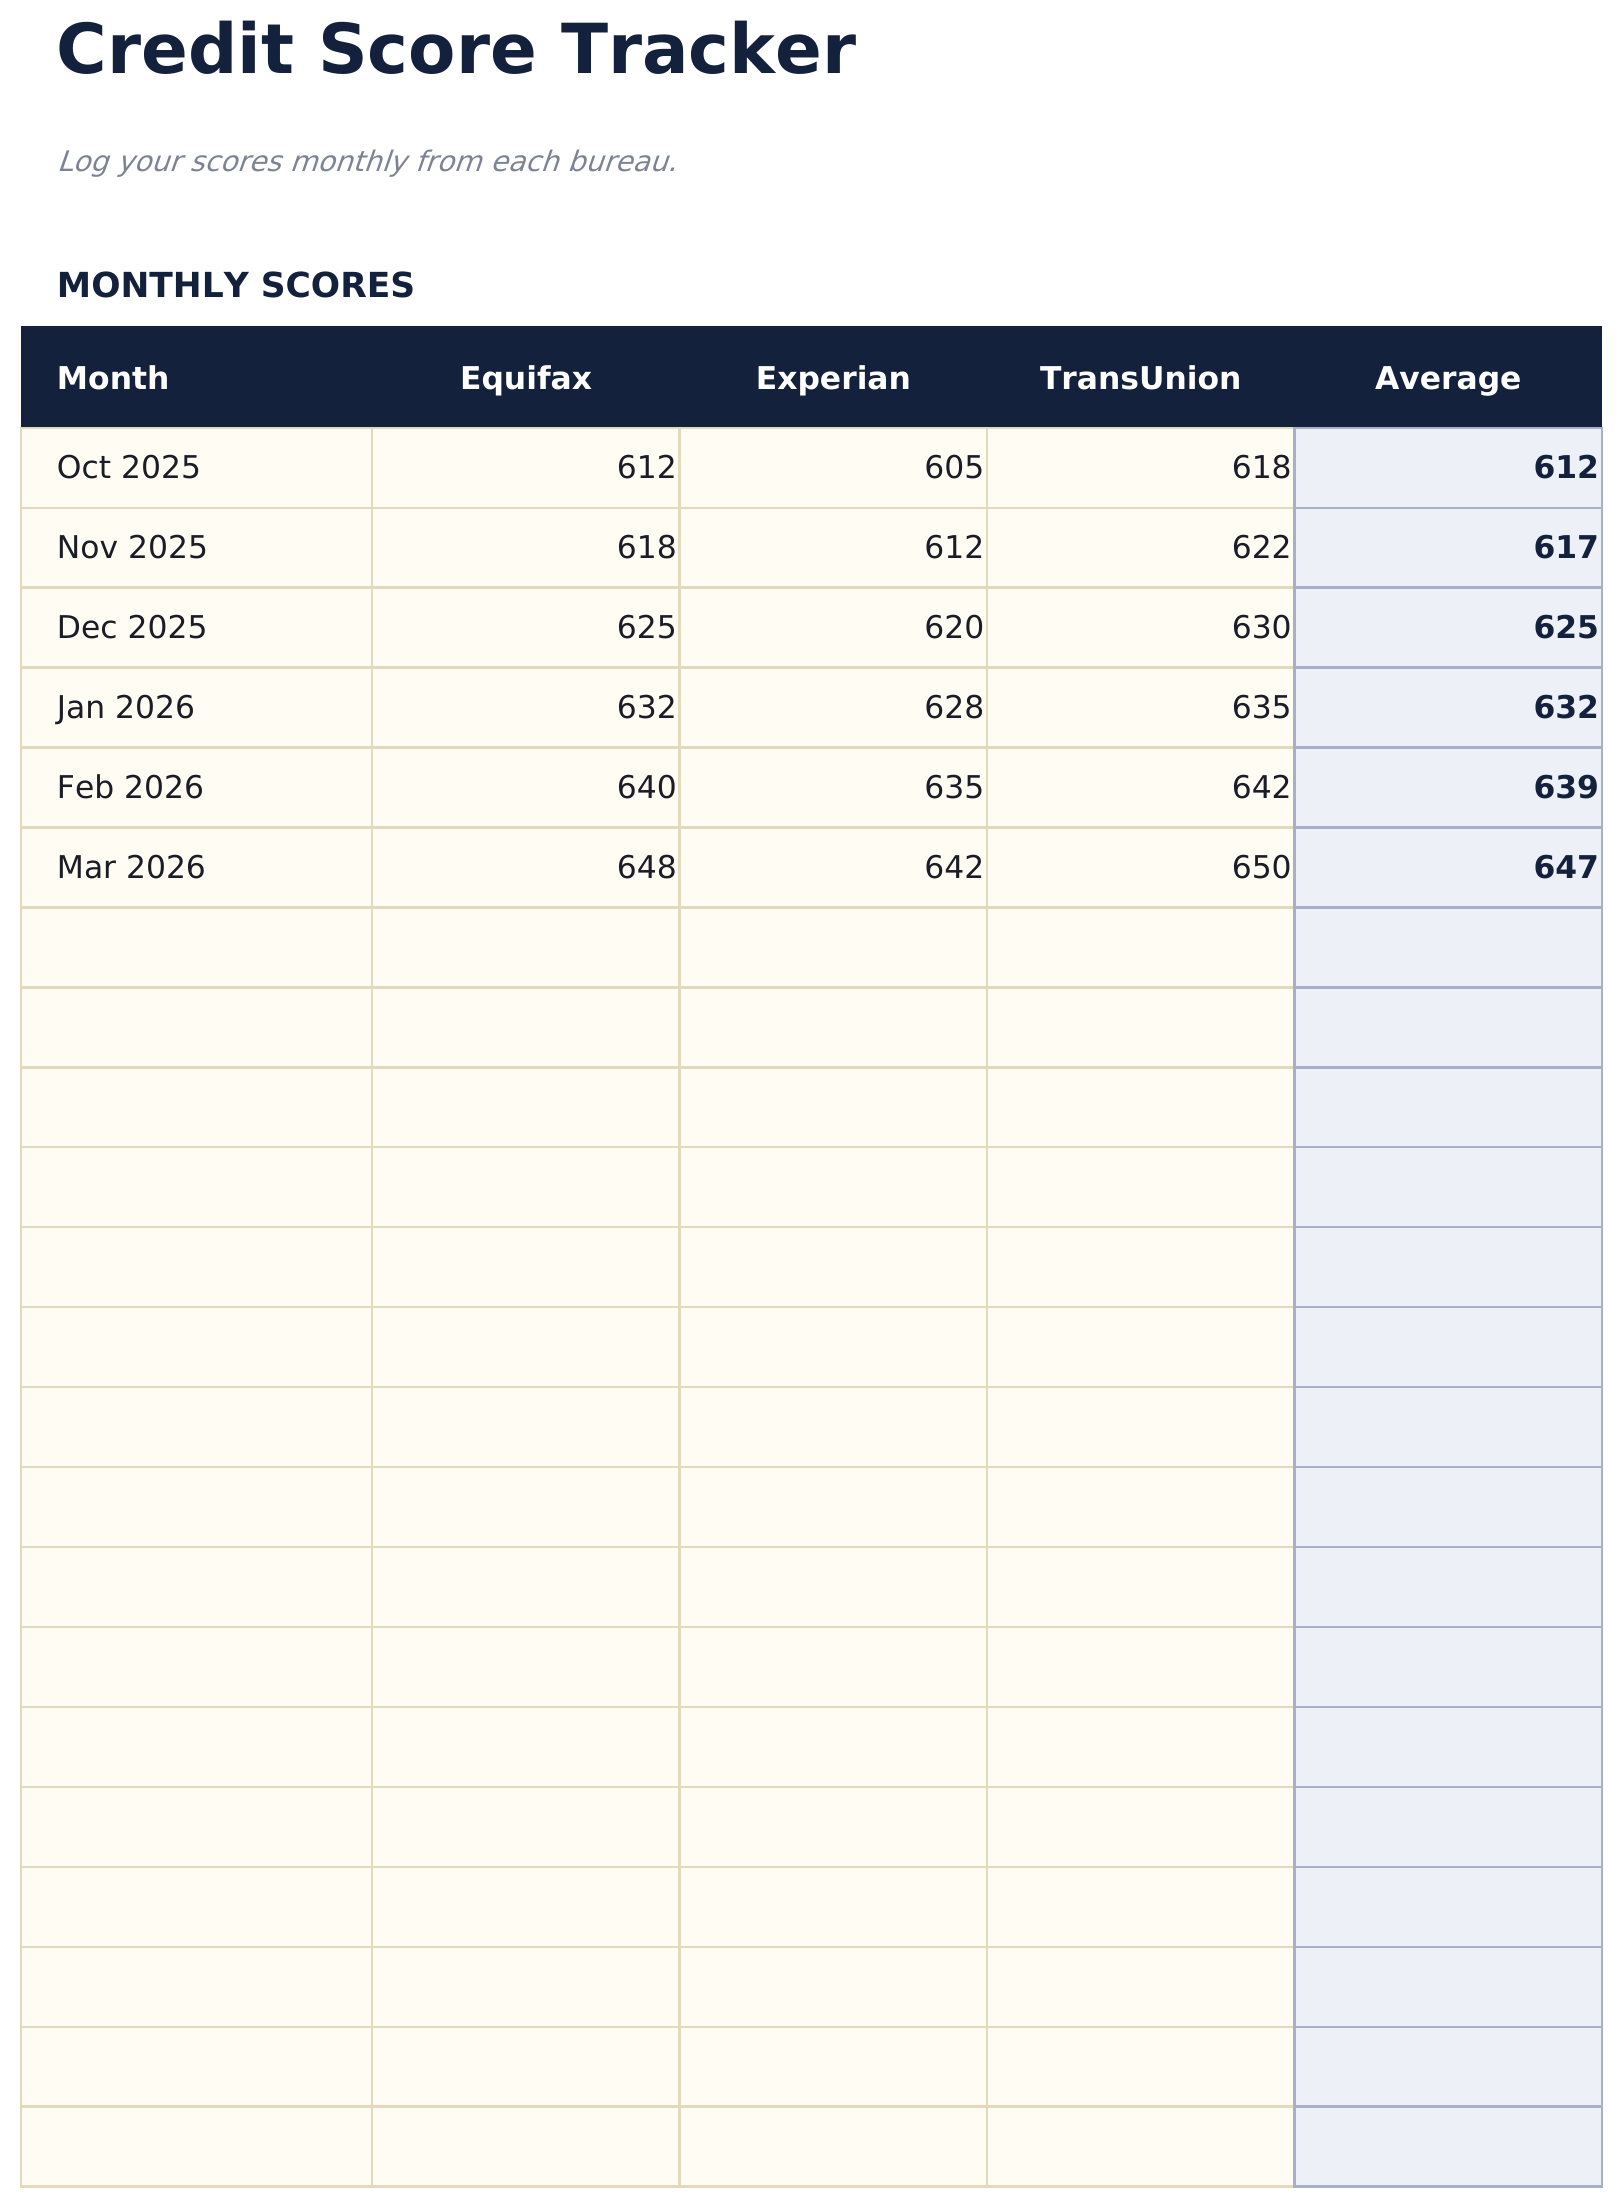
Task: Click the MONTHLY SCORES section heading
Action: 235,286
